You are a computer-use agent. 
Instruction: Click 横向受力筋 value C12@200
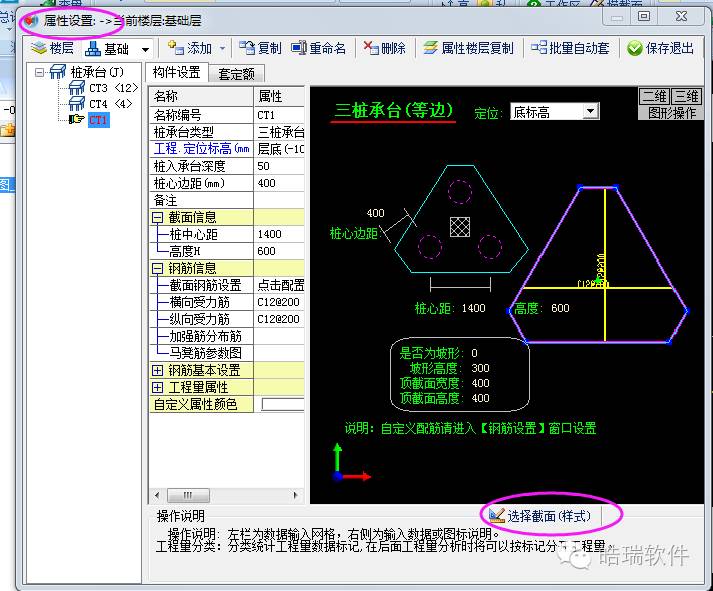click(279, 302)
